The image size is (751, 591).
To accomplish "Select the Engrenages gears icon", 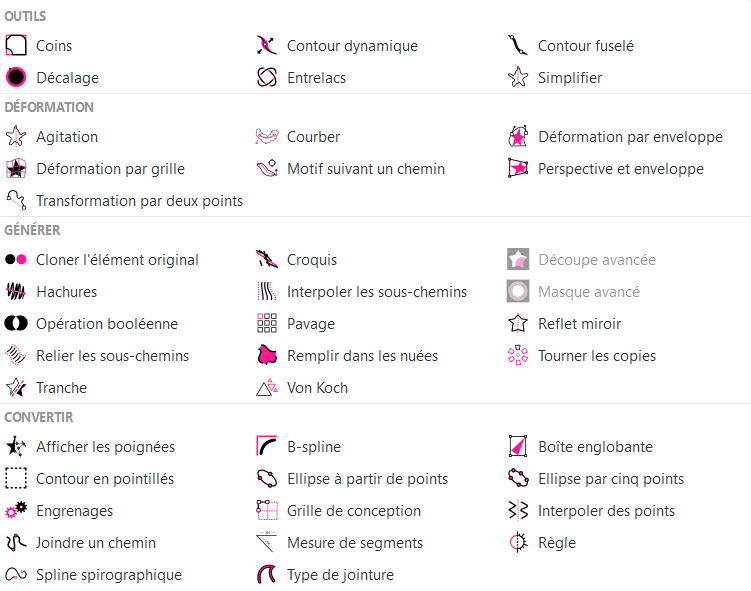I will pyautogui.click(x=16, y=511).
